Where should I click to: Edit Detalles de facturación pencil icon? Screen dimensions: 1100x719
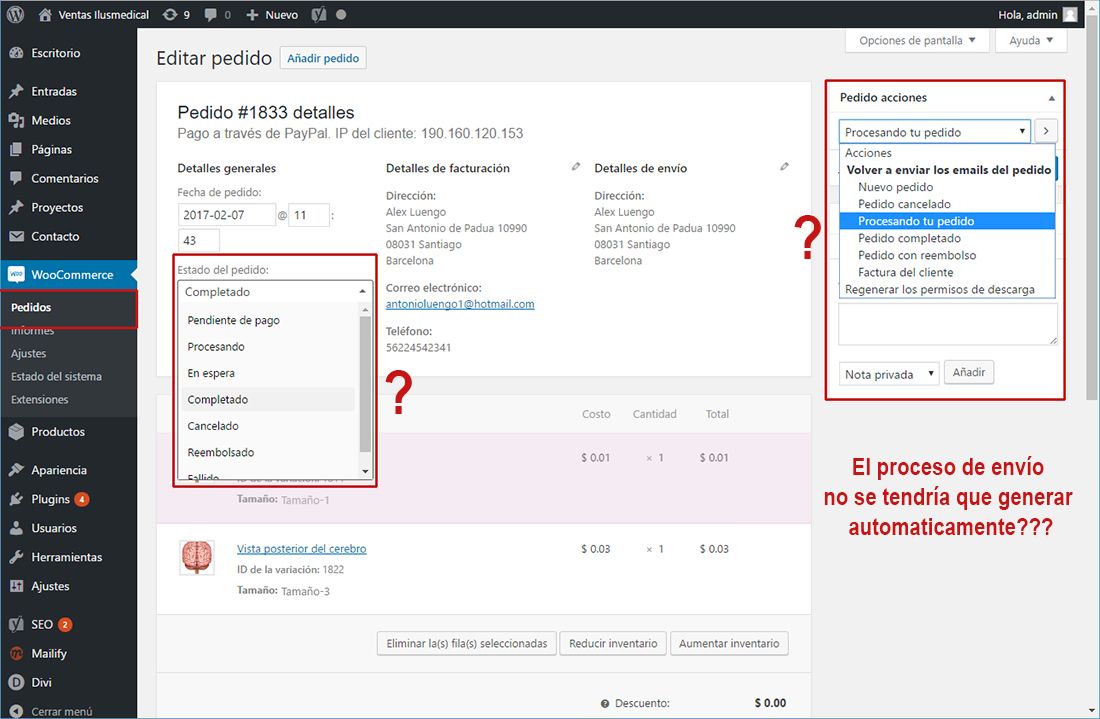click(x=576, y=166)
